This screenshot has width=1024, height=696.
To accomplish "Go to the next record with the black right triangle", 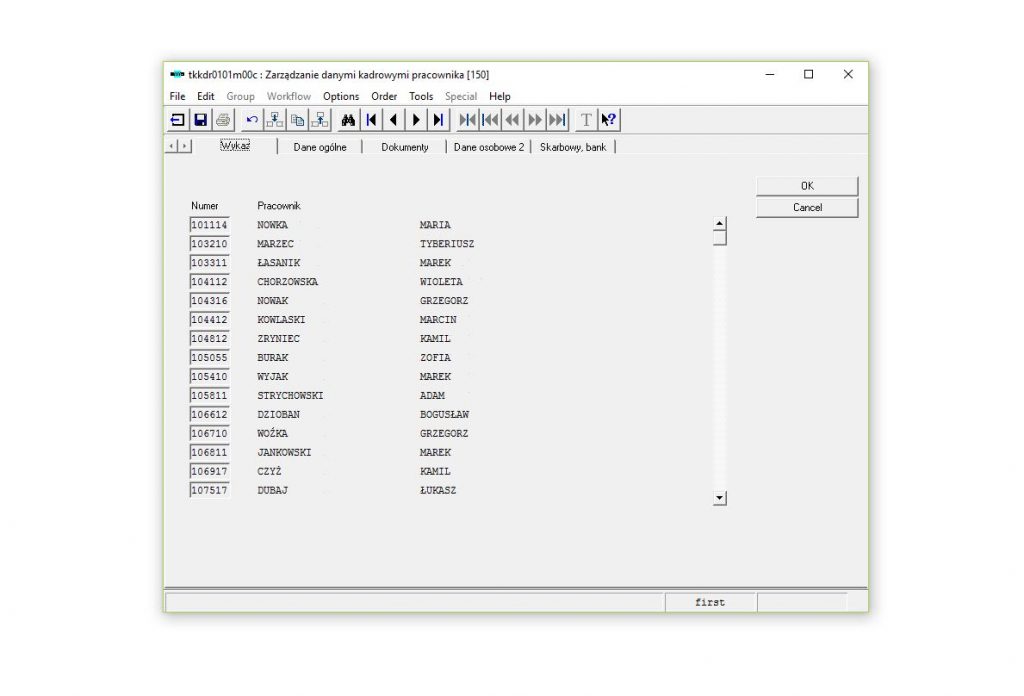I will point(417,120).
